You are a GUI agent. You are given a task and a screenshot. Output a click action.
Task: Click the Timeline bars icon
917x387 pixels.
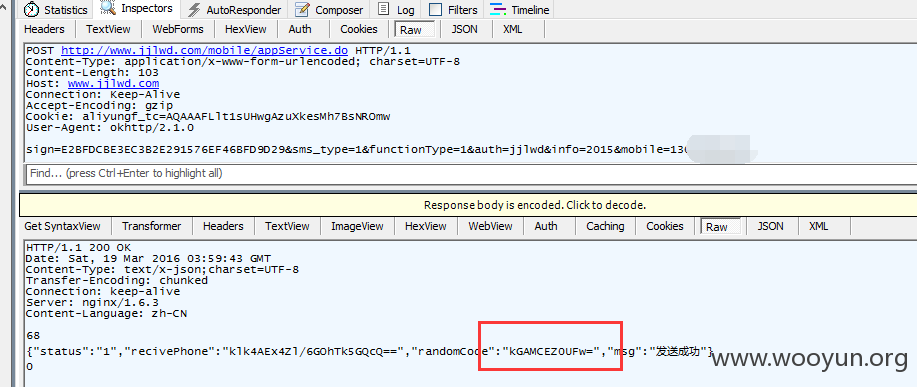pyautogui.click(x=498, y=9)
